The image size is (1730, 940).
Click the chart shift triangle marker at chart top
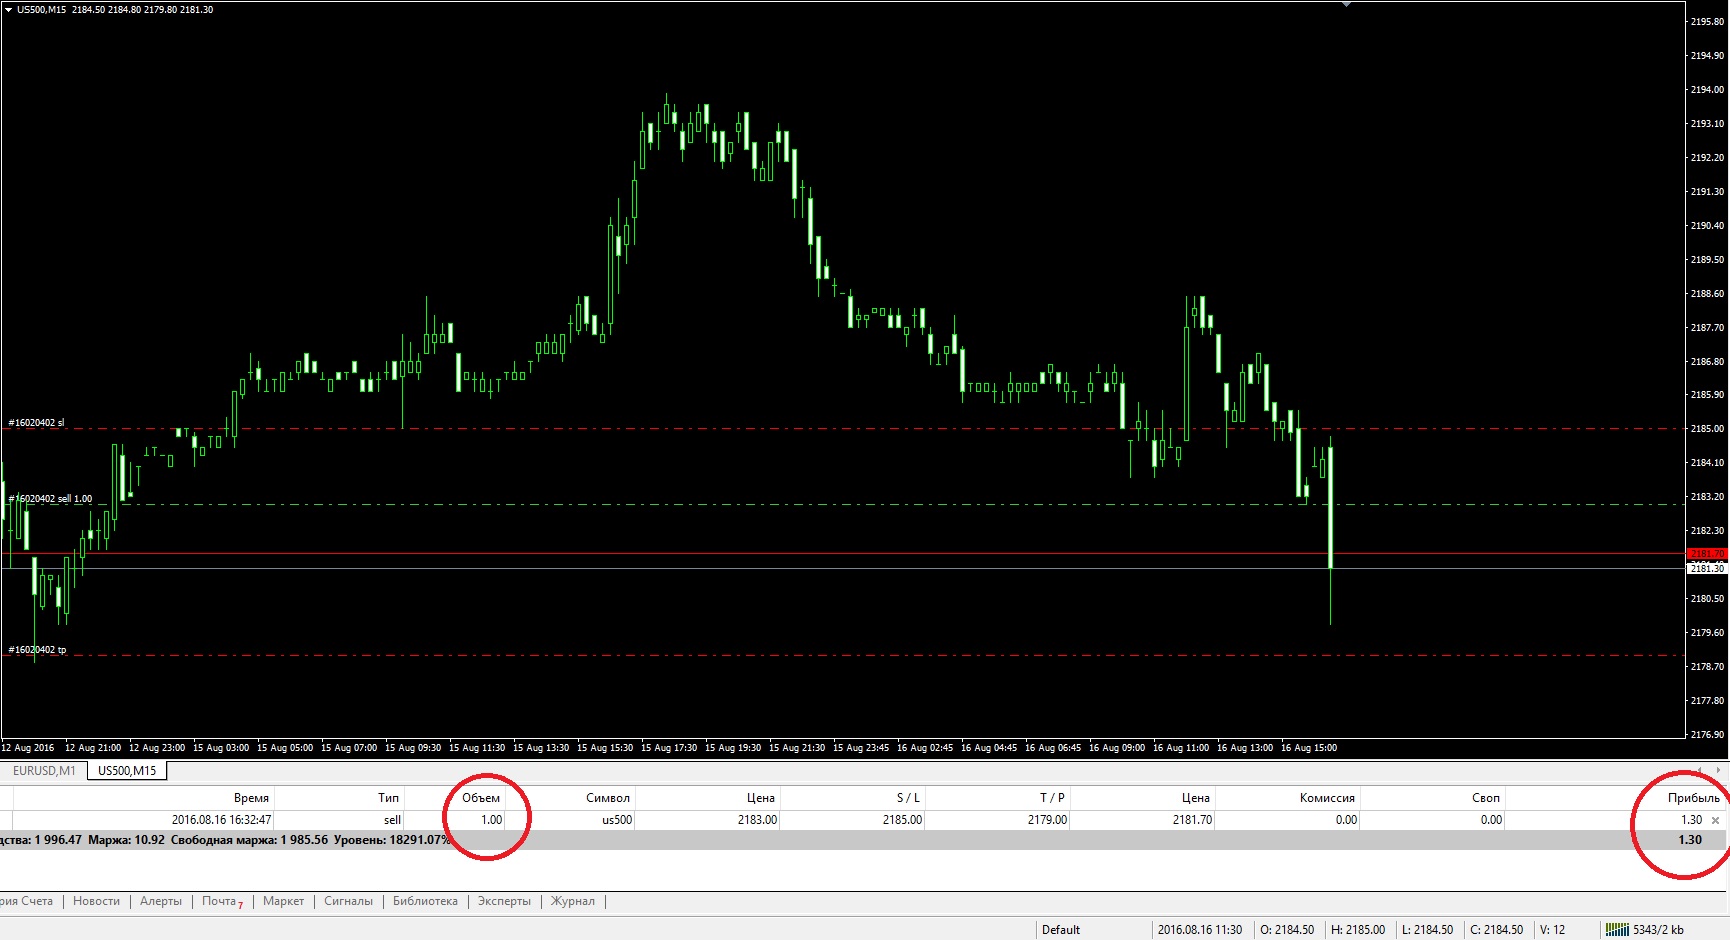coord(1346,4)
